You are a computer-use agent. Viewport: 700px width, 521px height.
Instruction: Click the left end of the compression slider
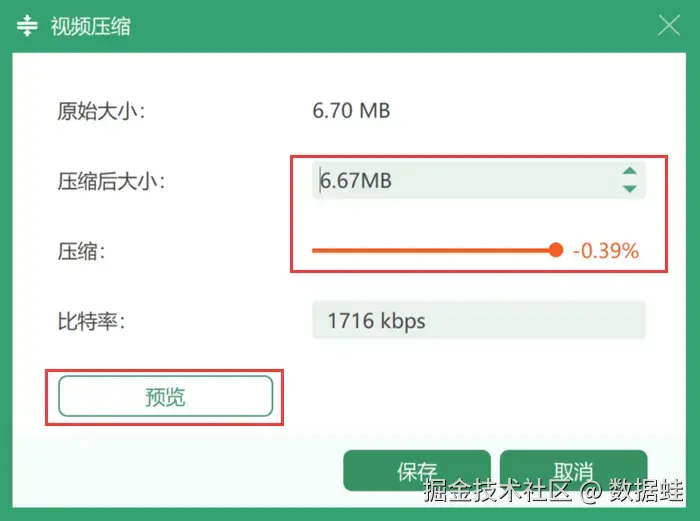click(315, 250)
